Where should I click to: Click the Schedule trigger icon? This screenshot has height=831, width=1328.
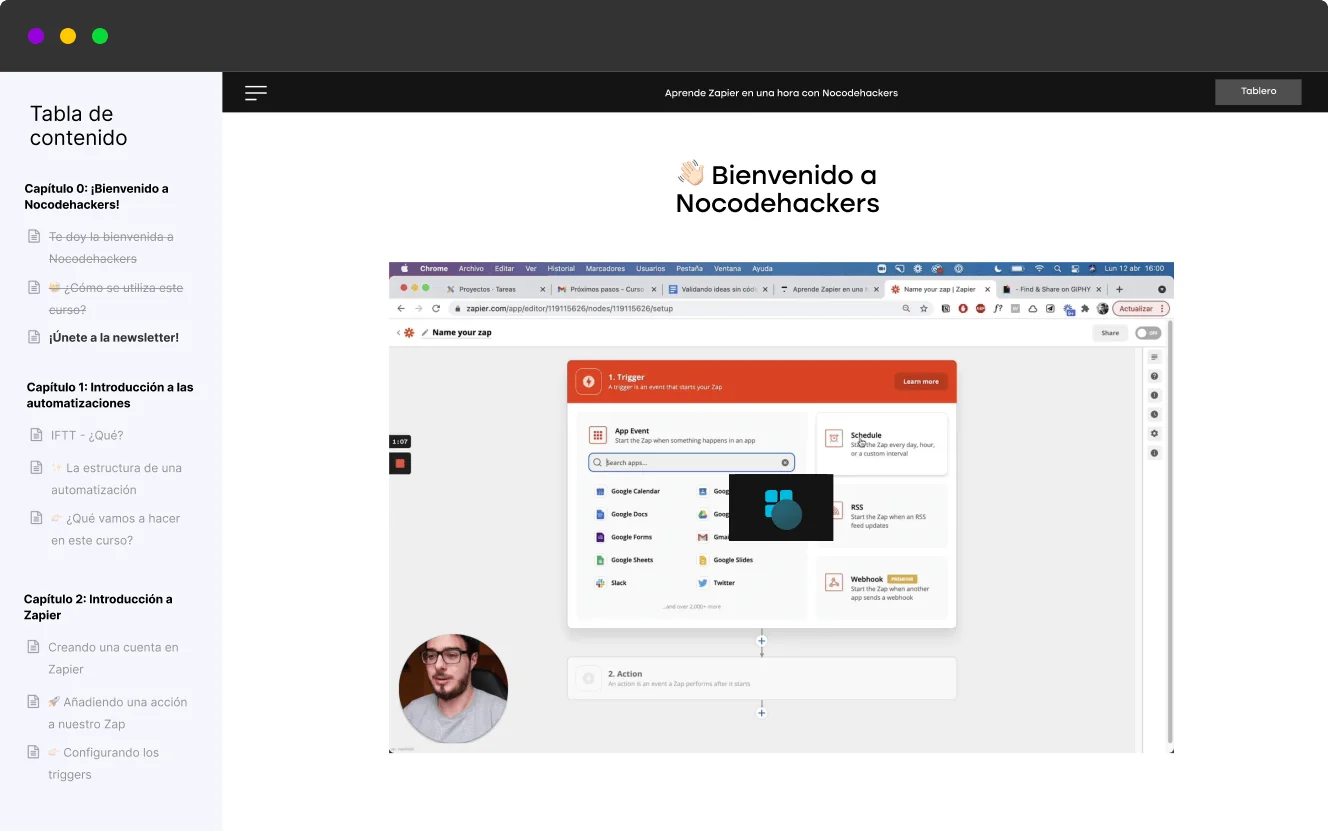coord(833,438)
